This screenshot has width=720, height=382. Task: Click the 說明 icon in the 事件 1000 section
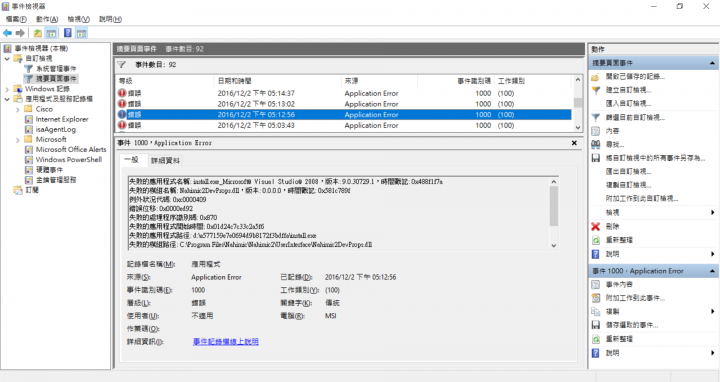pos(596,353)
